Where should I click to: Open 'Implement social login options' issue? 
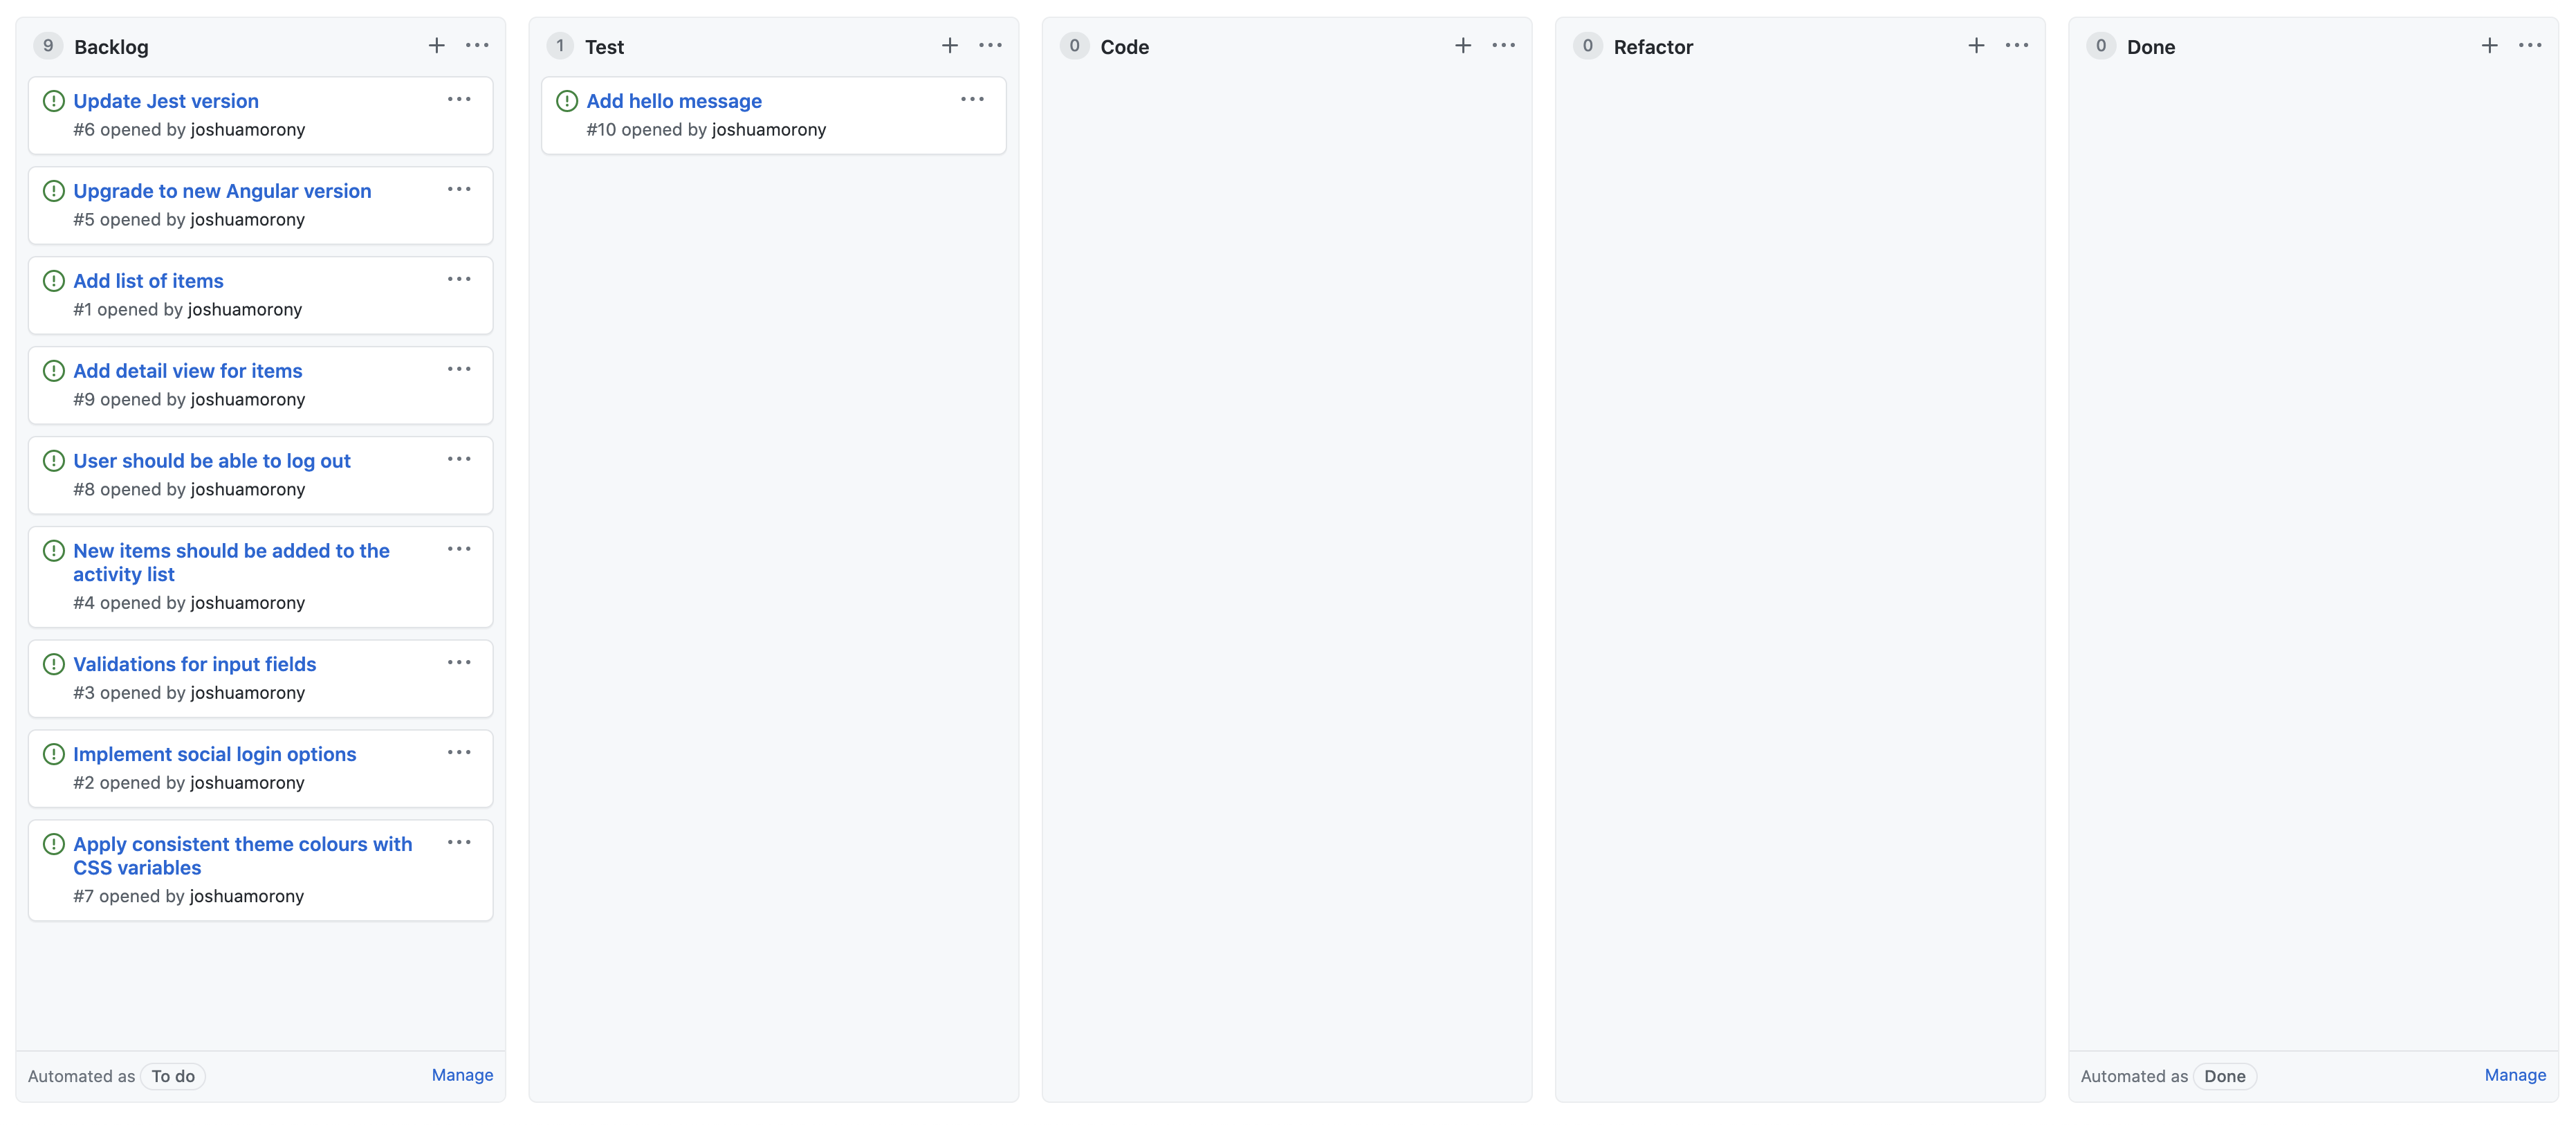(x=214, y=754)
